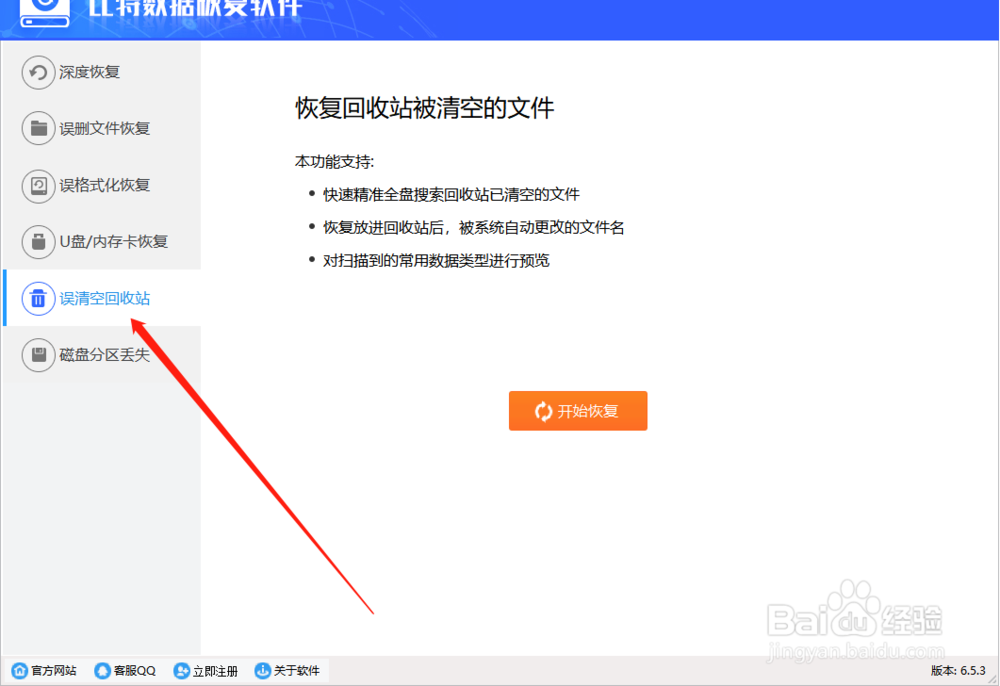The height and width of the screenshot is (686, 1000).
Task: Click the folder icon beside 误删文件恢复
Action: pos(38,128)
